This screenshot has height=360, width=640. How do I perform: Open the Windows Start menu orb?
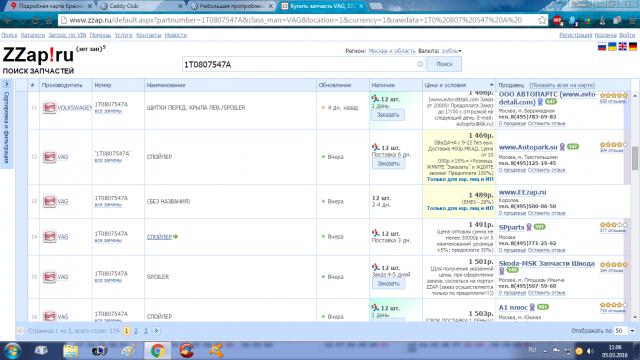point(12,351)
